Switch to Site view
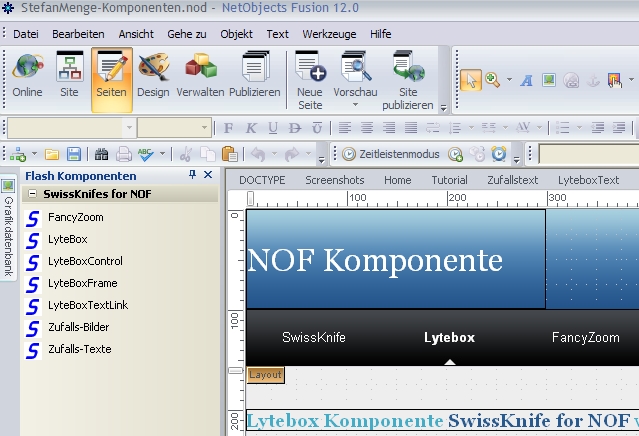Screen dimensions: 639x436 tap(69, 76)
